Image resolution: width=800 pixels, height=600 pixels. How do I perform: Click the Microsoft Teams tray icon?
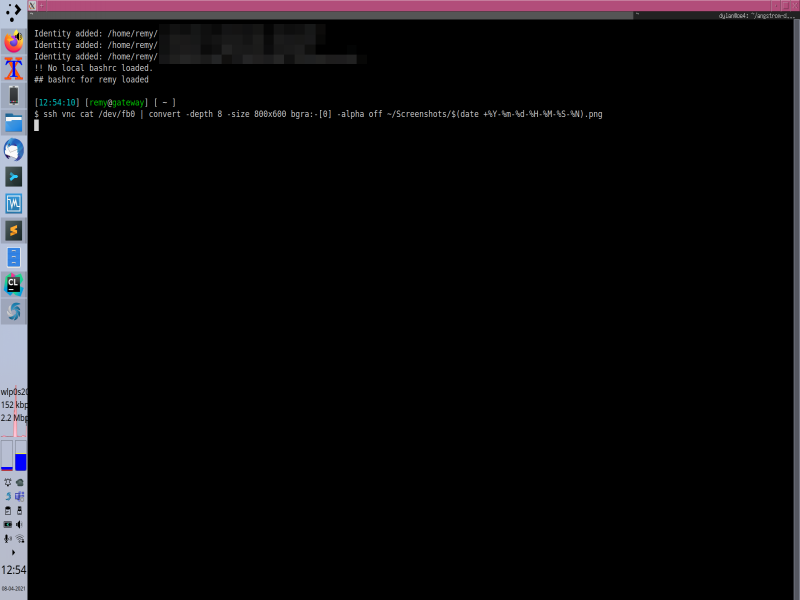tap(19, 497)
